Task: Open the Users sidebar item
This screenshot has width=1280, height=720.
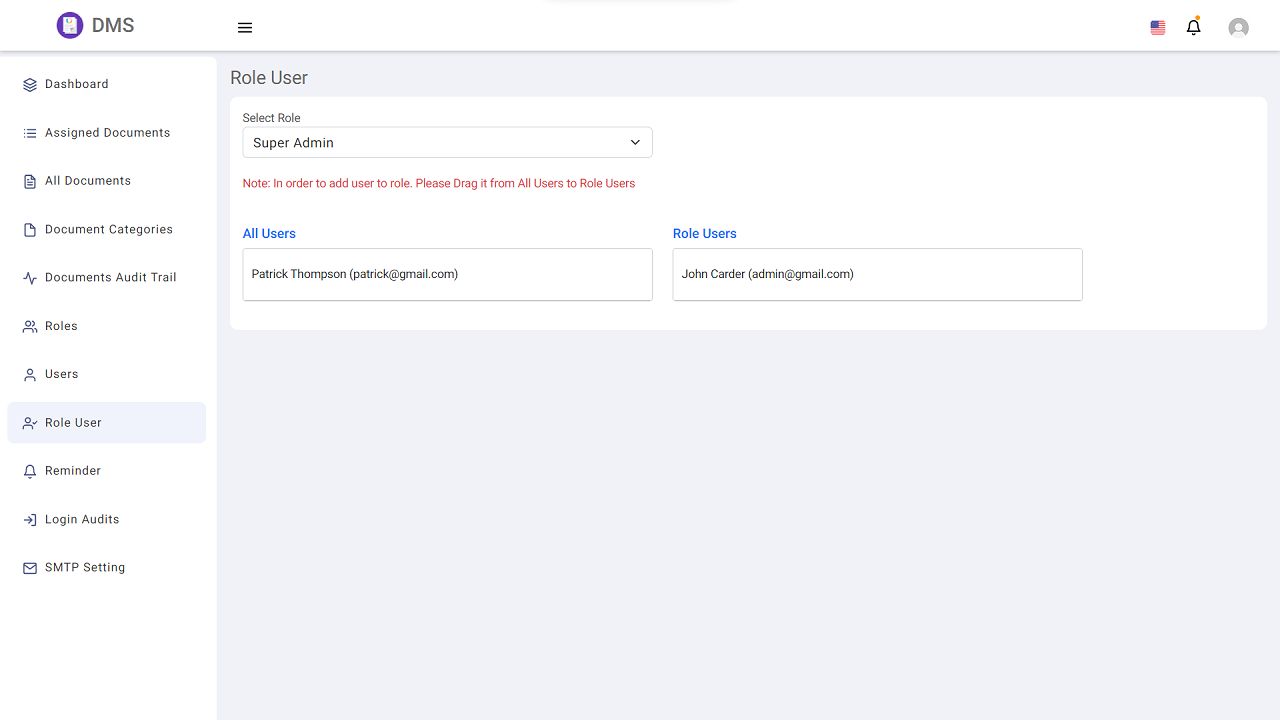Action: tap(61, 374)
